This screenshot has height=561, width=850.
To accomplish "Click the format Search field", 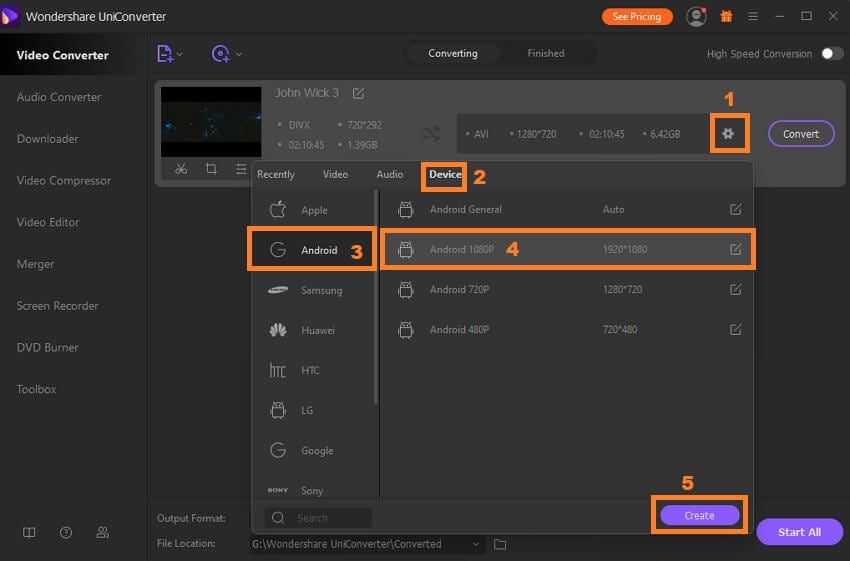I will (318, 518).
